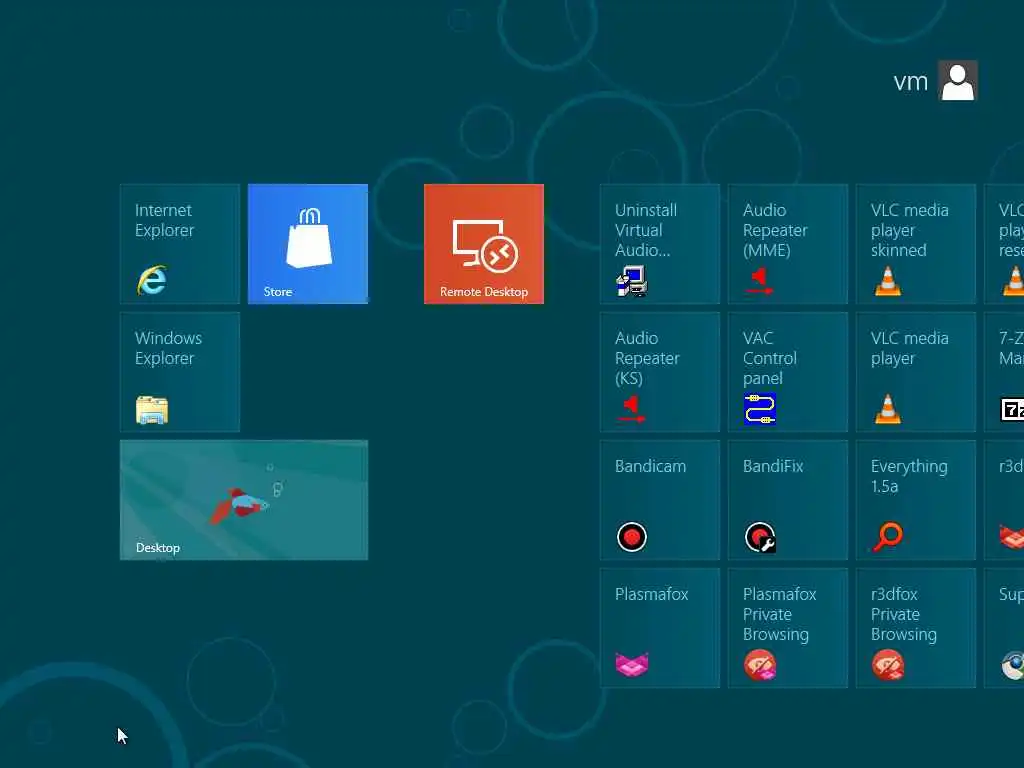
Task: Click the 'Desktop' caption text
Action: coord(157,548)
